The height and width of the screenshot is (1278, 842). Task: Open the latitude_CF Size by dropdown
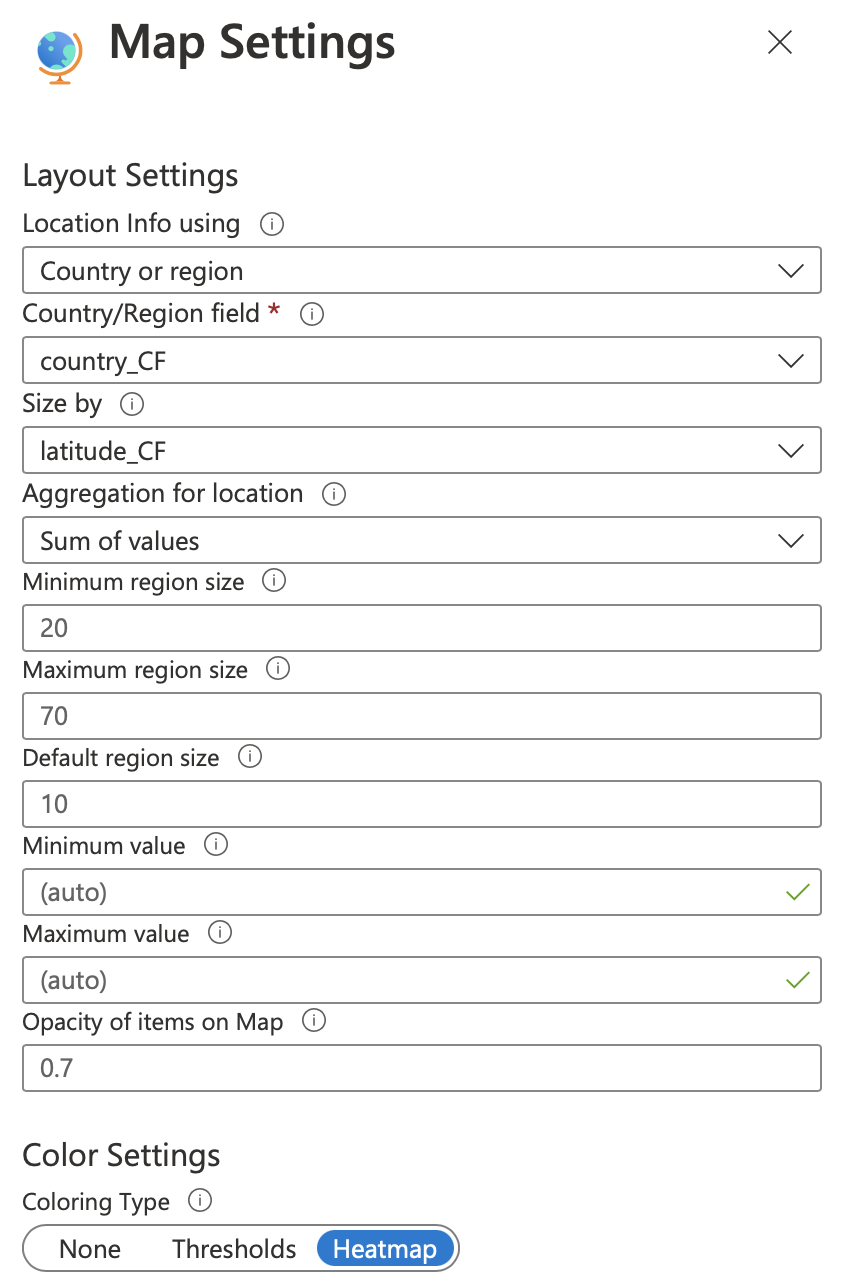[x=422, y=451]
